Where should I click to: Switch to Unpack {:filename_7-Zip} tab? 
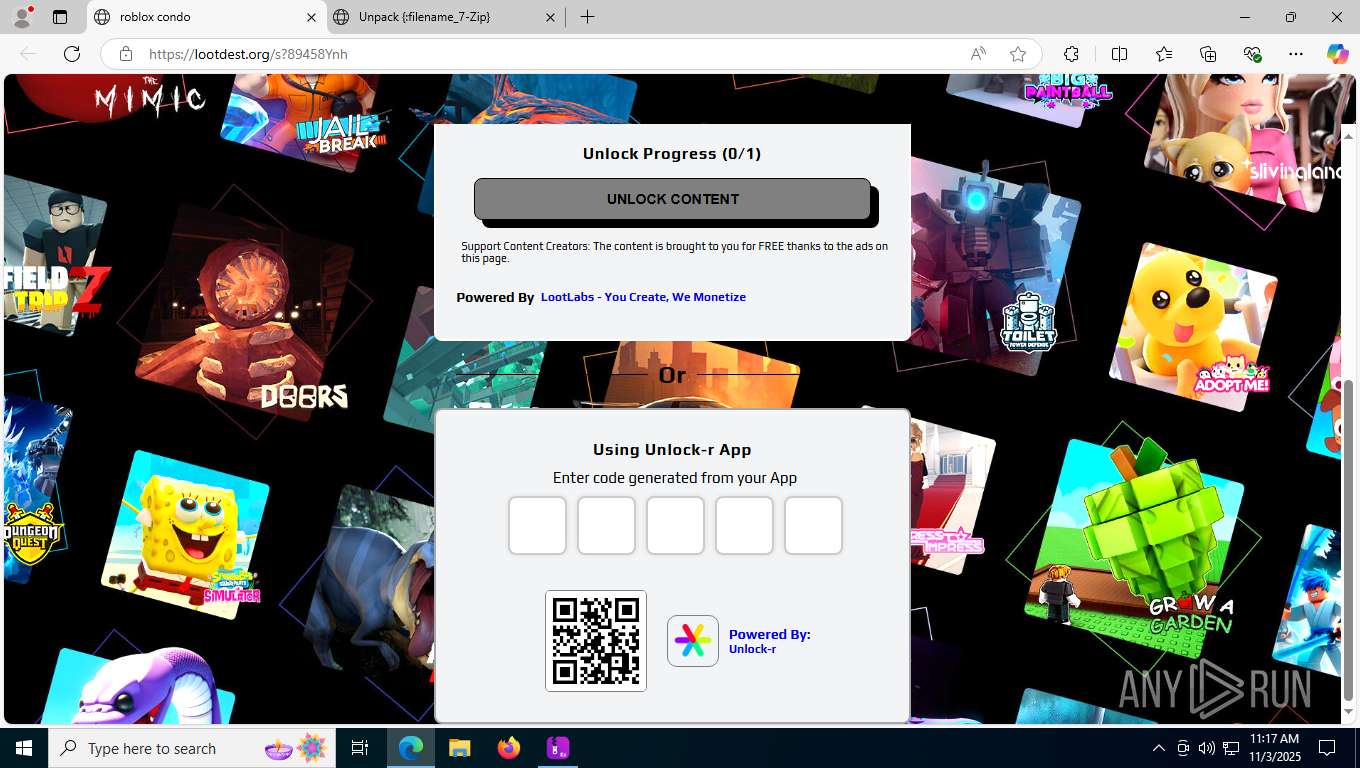[445, 17]
